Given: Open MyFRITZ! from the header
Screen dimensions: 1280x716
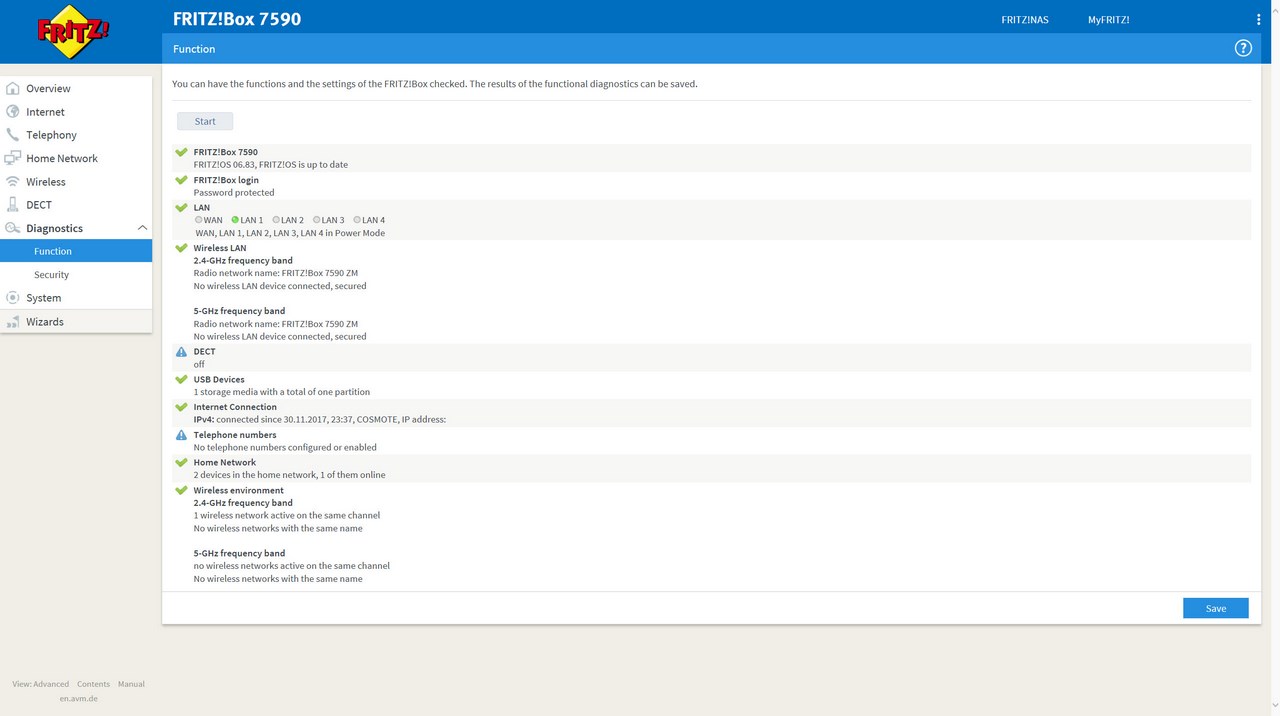Looking at the screenshot, I should (1109, 20).
